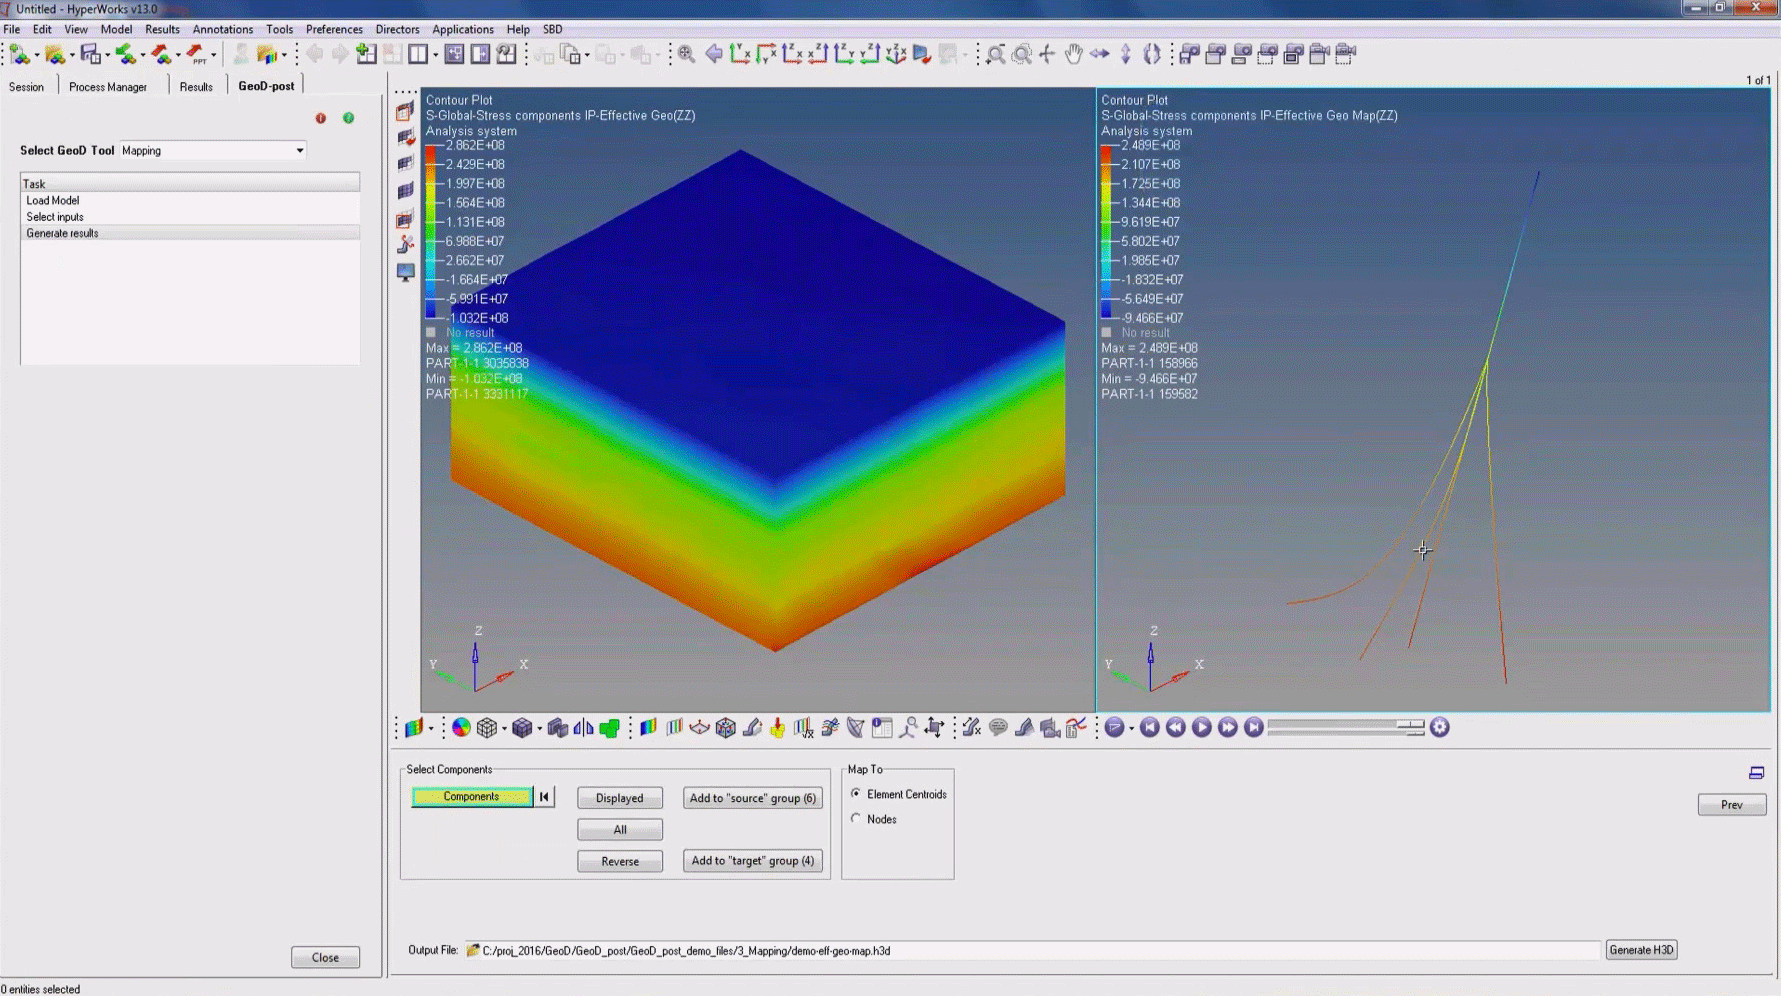1781x996 pixels.
Task: Open the Annotations menu
Action: tap(222, 29)
